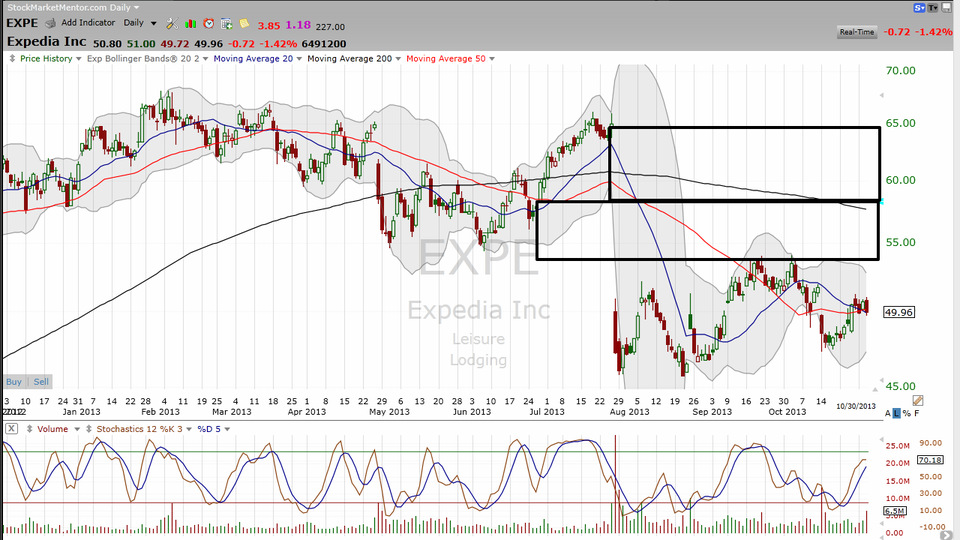Screen dimensions: 960x540
Task: Close the lower indicator pane with X
Action: click(x=10, y=429)
